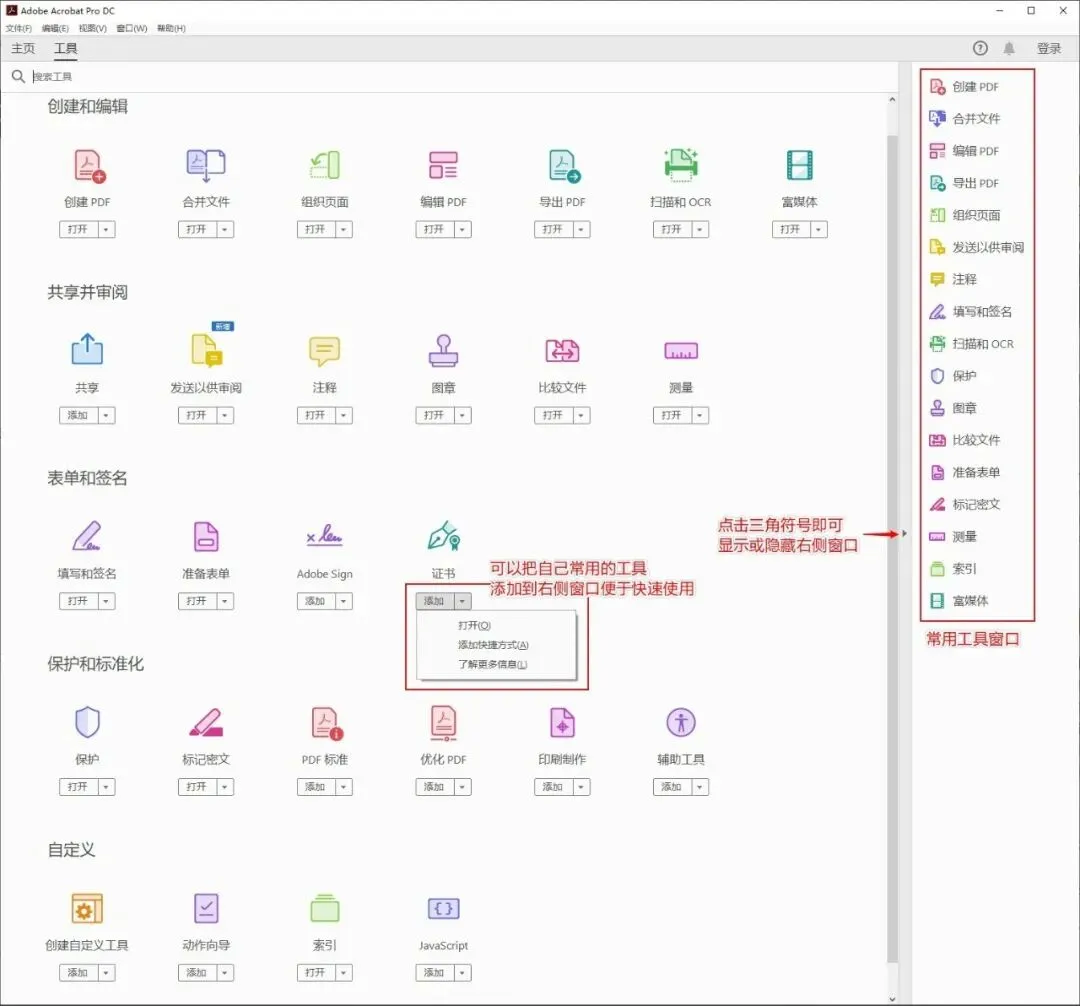1080x1006 pixels.
Task: Open the 编辑(E) menu
Action: (x=55, y=28)
